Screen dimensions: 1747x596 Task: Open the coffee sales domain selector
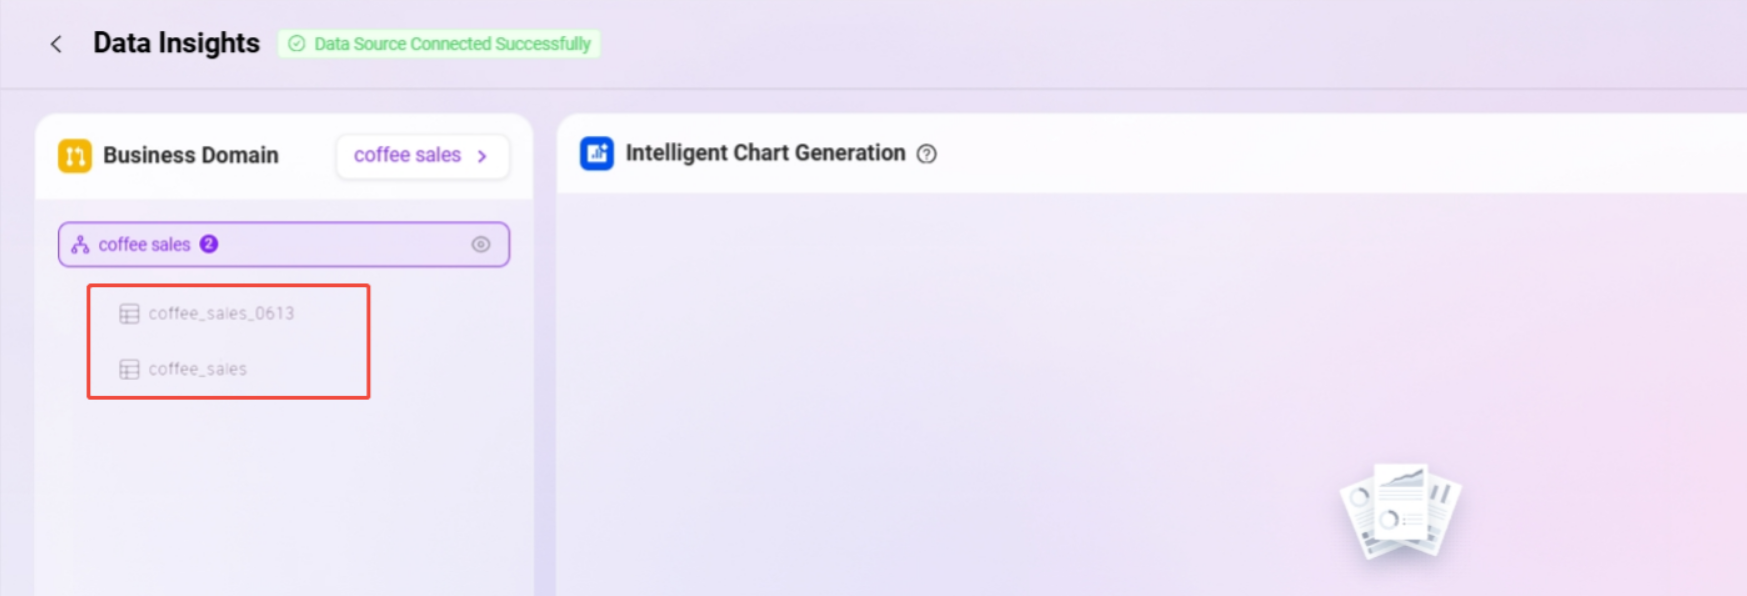tap(423, 156)
